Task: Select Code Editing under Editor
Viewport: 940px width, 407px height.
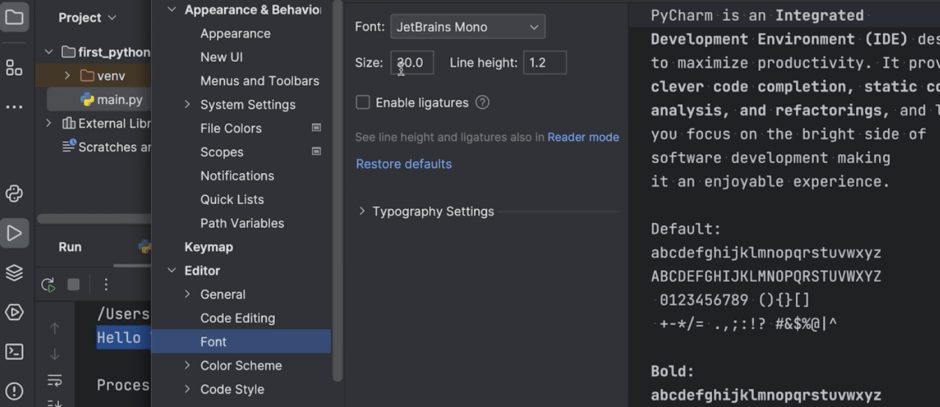Action: [237, 318]
